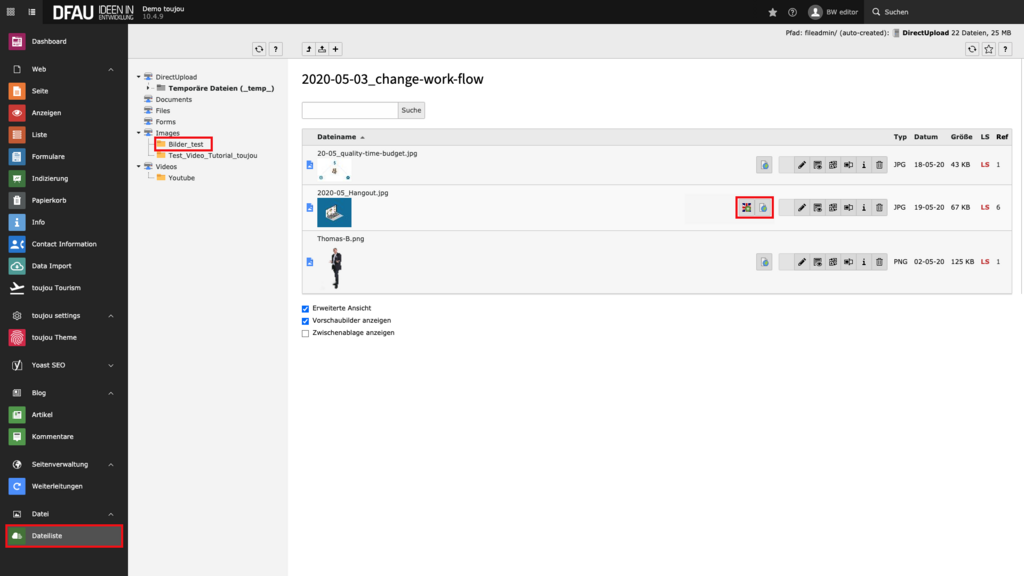Image resolution: width=1024 pixels, height=576 pixels.
Task: Click the upload files icon in toolbar
Action: point(322,49)
